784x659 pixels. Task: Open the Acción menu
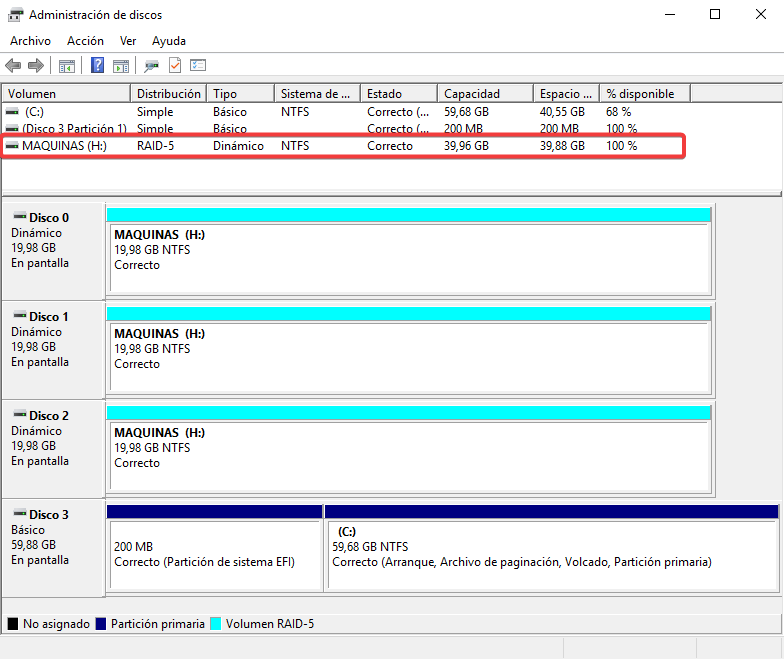click(85, 41)
